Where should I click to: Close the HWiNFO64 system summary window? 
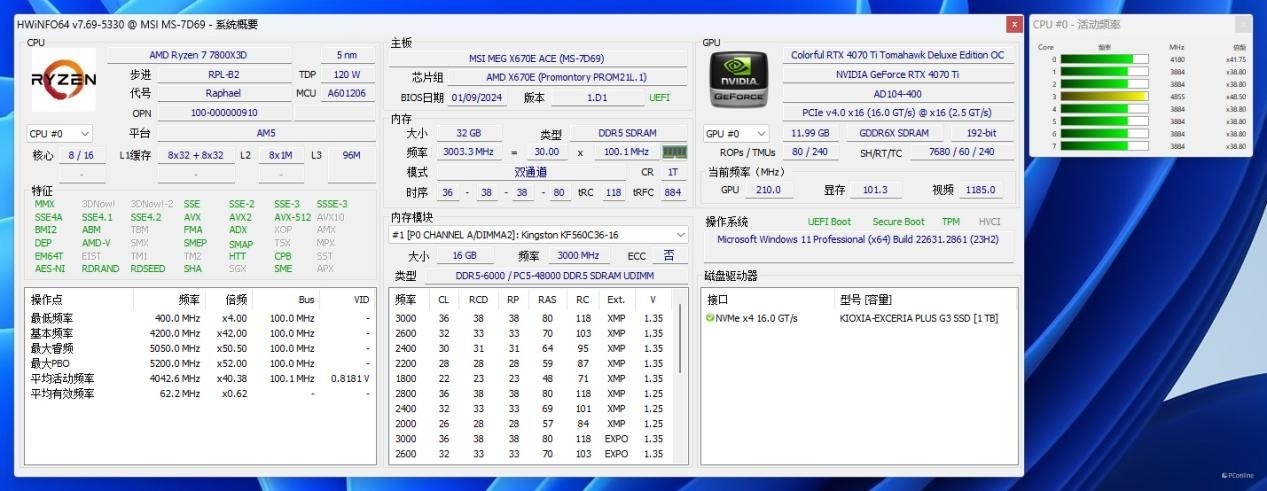(1014, 24)
